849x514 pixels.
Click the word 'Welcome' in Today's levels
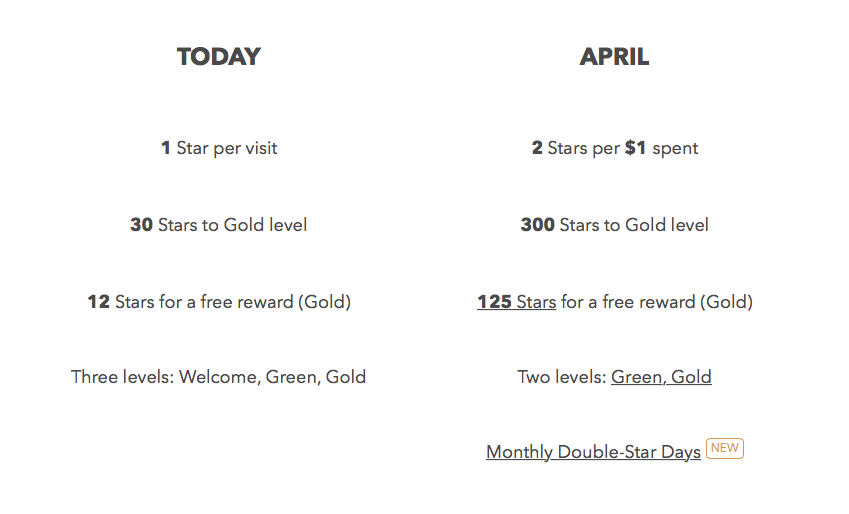coord(219,377)
